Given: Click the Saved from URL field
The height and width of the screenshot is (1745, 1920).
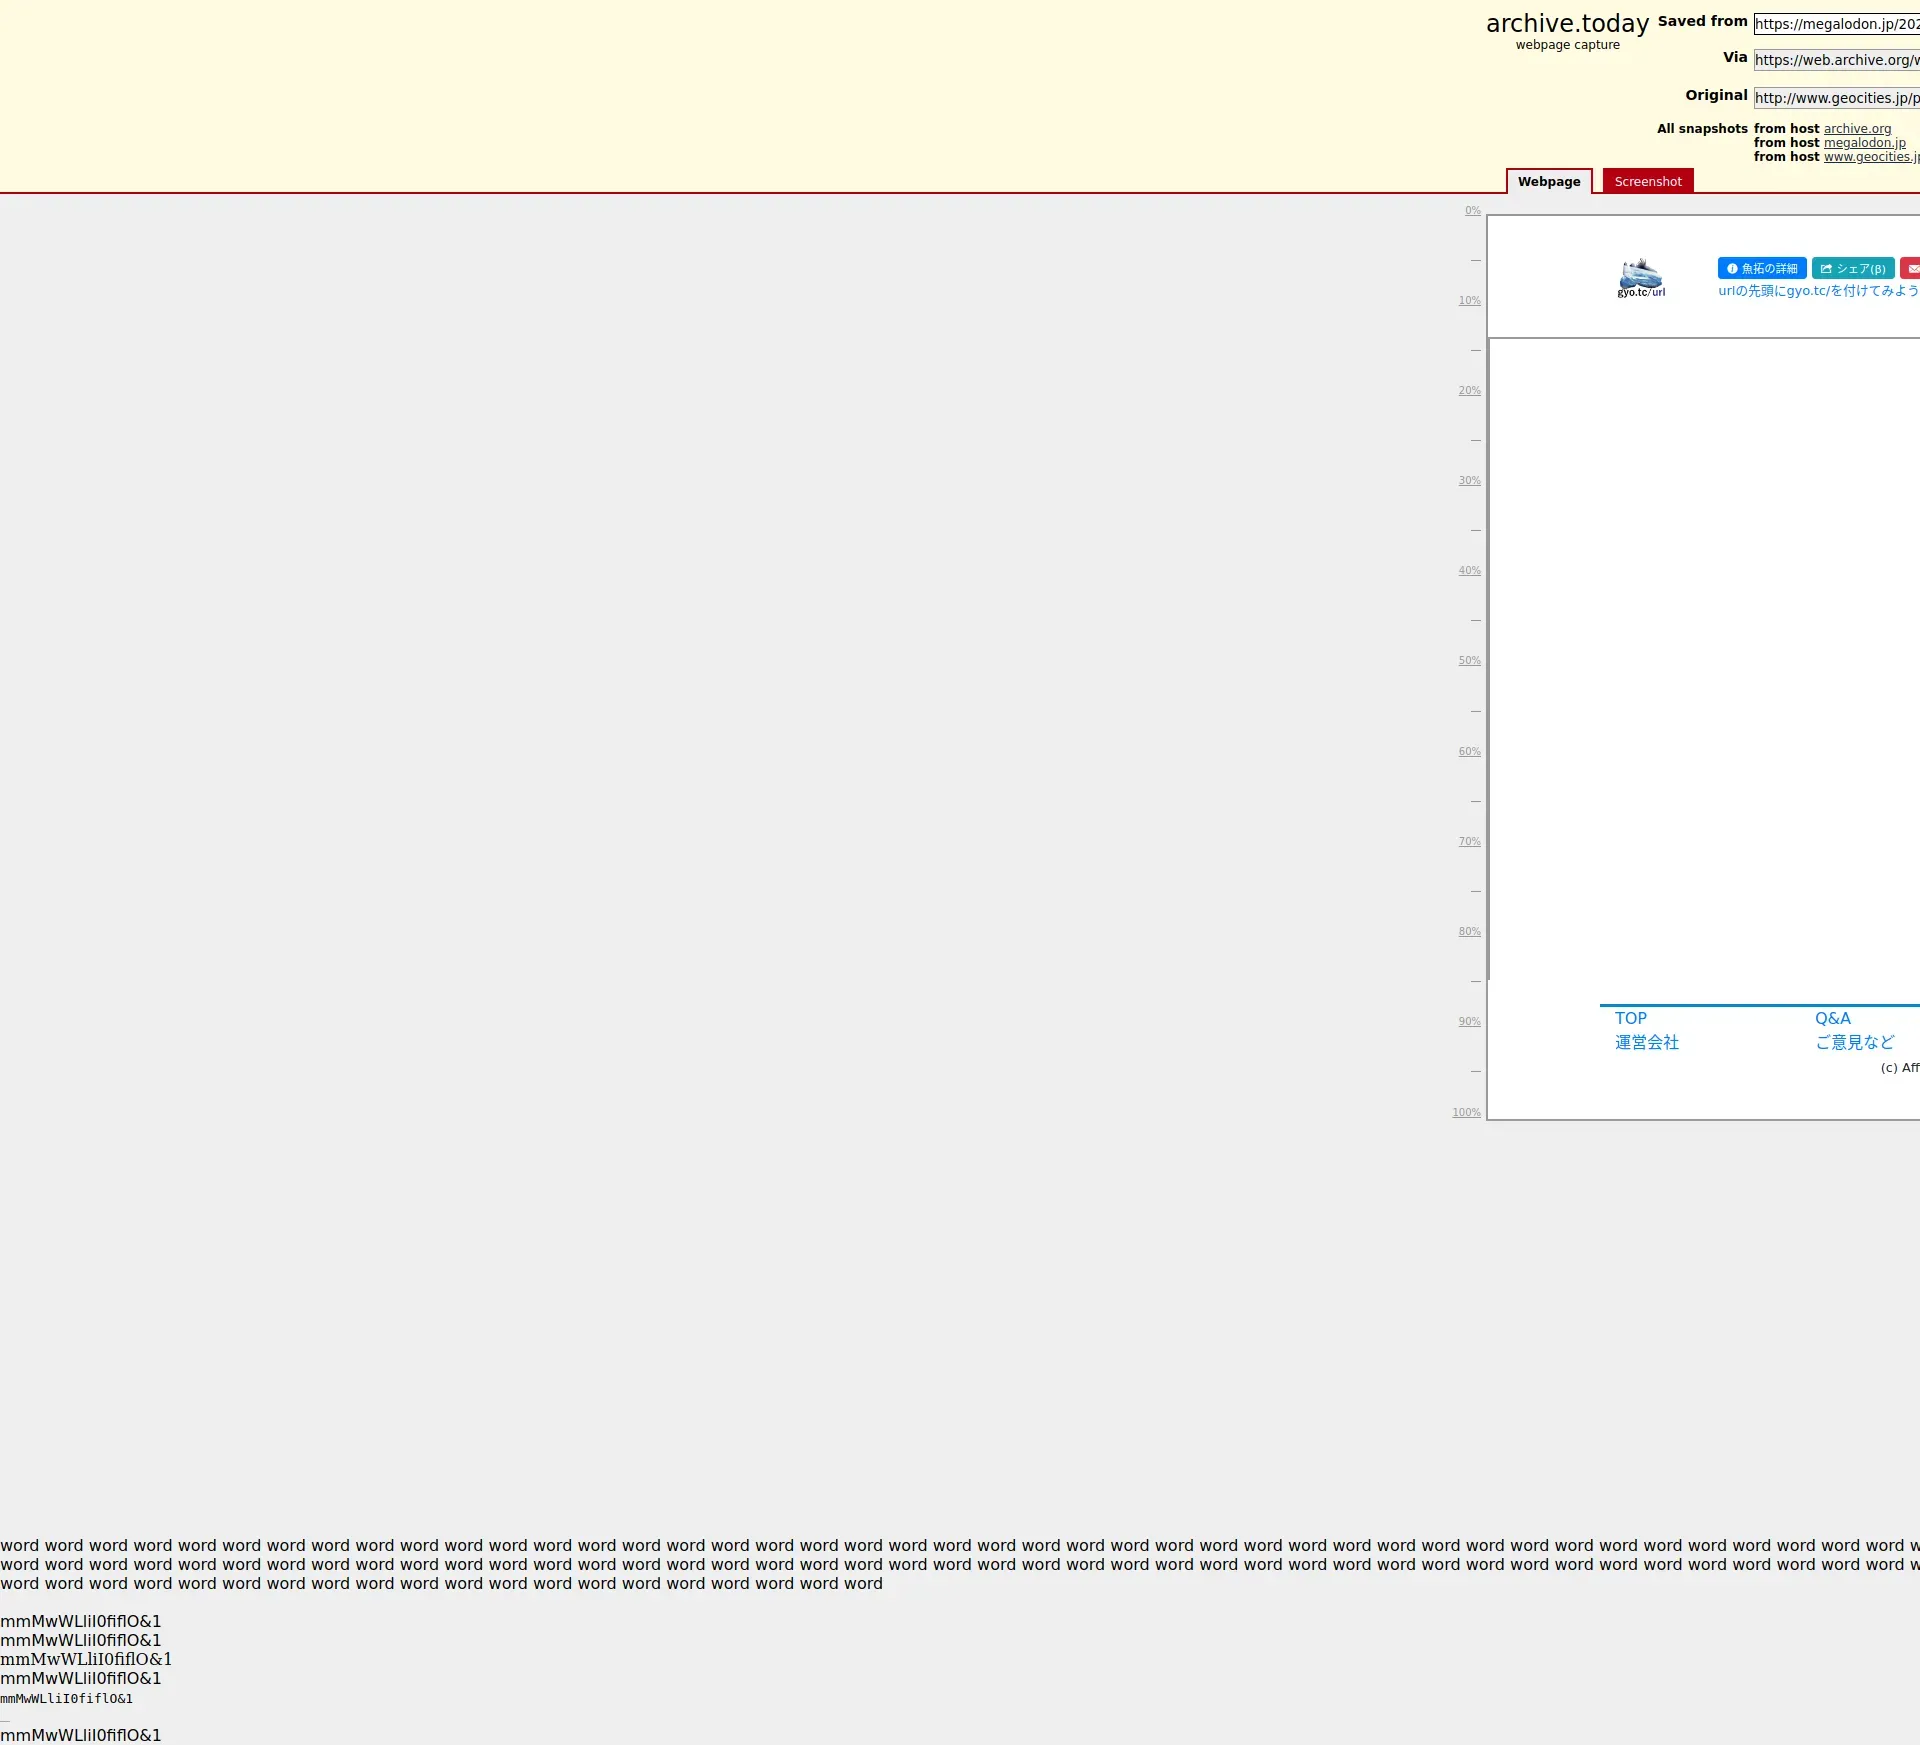Looking at the screenshot, I should click(1836, 24).
